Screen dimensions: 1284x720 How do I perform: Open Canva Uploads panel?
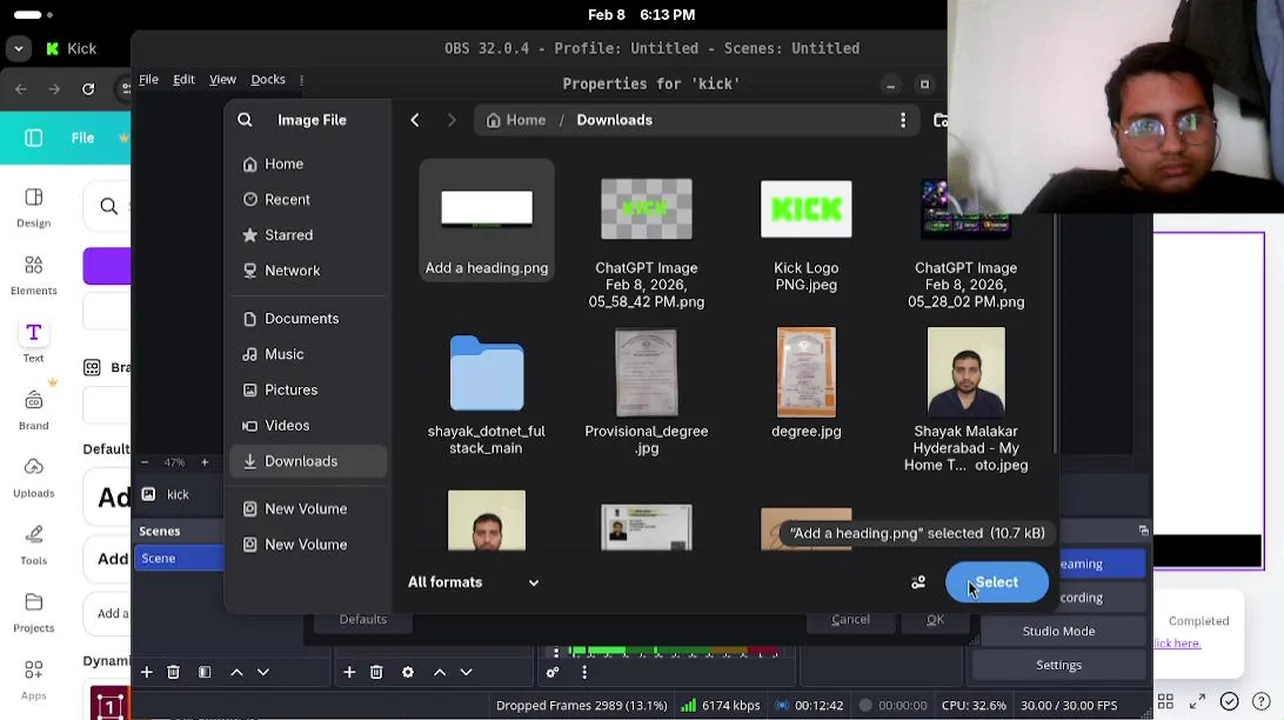(33, 478)
